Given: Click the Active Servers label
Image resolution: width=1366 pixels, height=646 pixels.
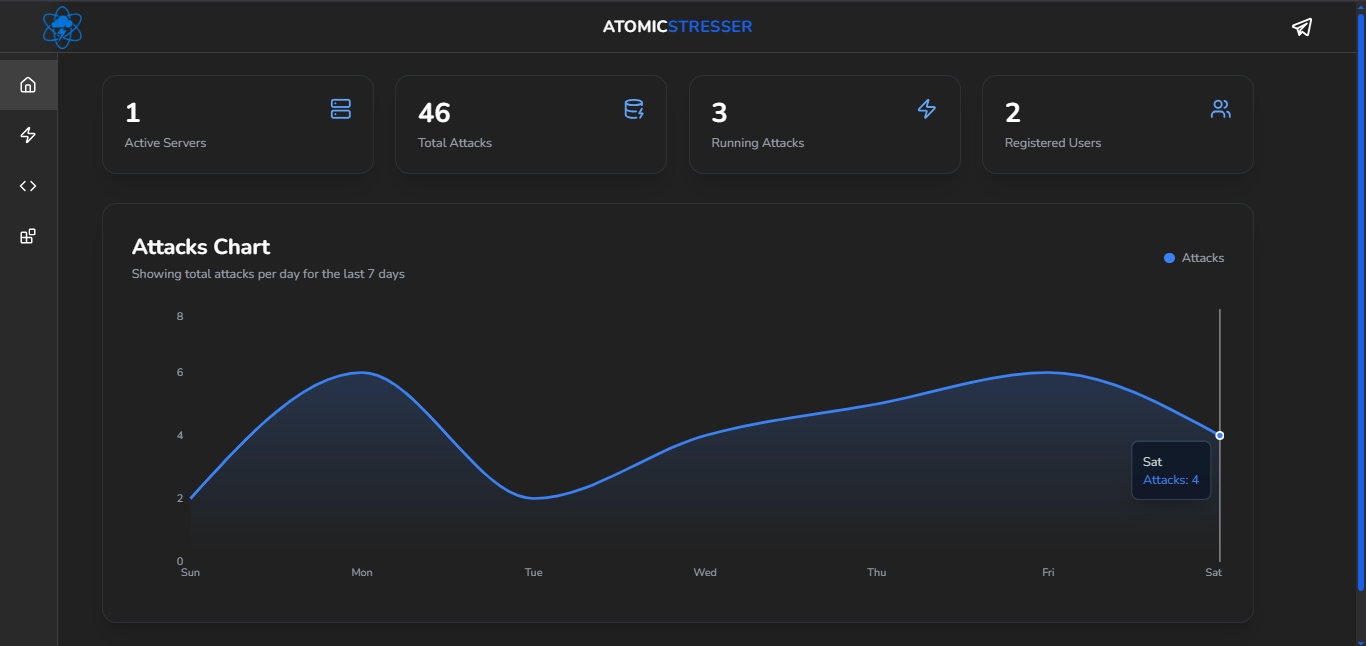Looking at the screenshot, I should (x=165, y=143).
